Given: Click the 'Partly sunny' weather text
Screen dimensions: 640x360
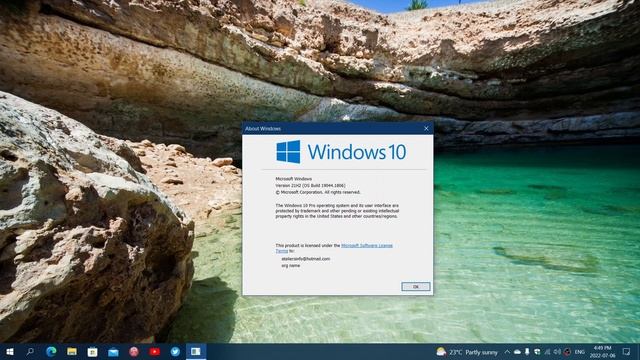Looking at the screenshot, I should 482,352.
